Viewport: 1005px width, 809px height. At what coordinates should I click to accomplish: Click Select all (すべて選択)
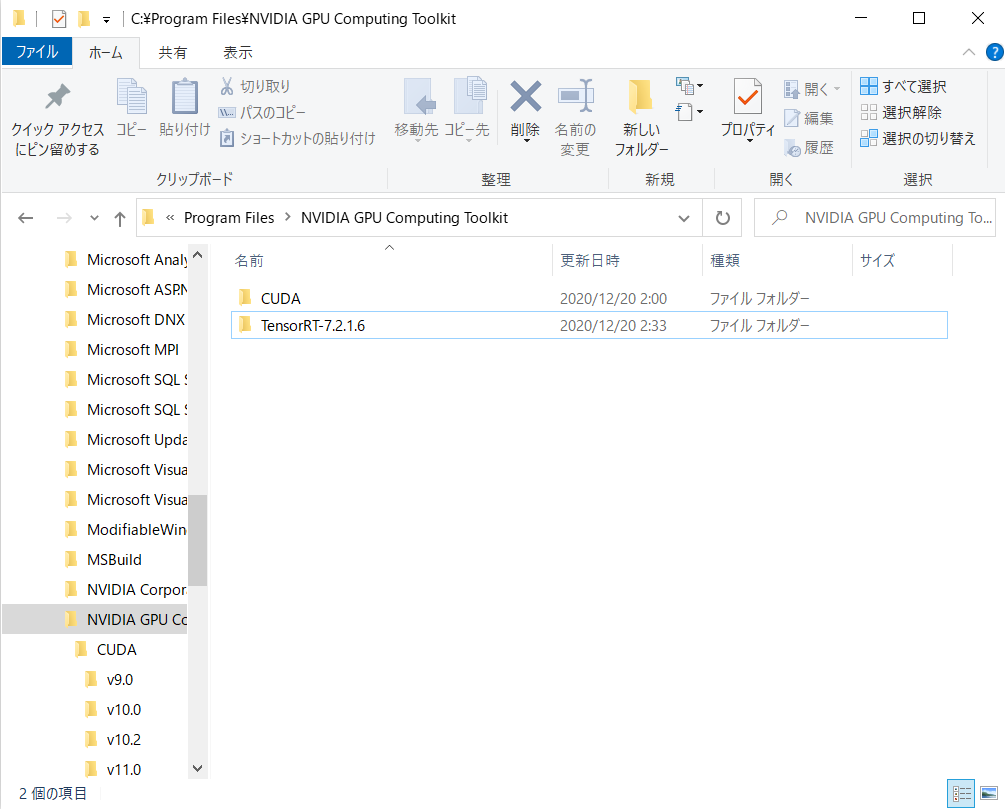[903, 86]
